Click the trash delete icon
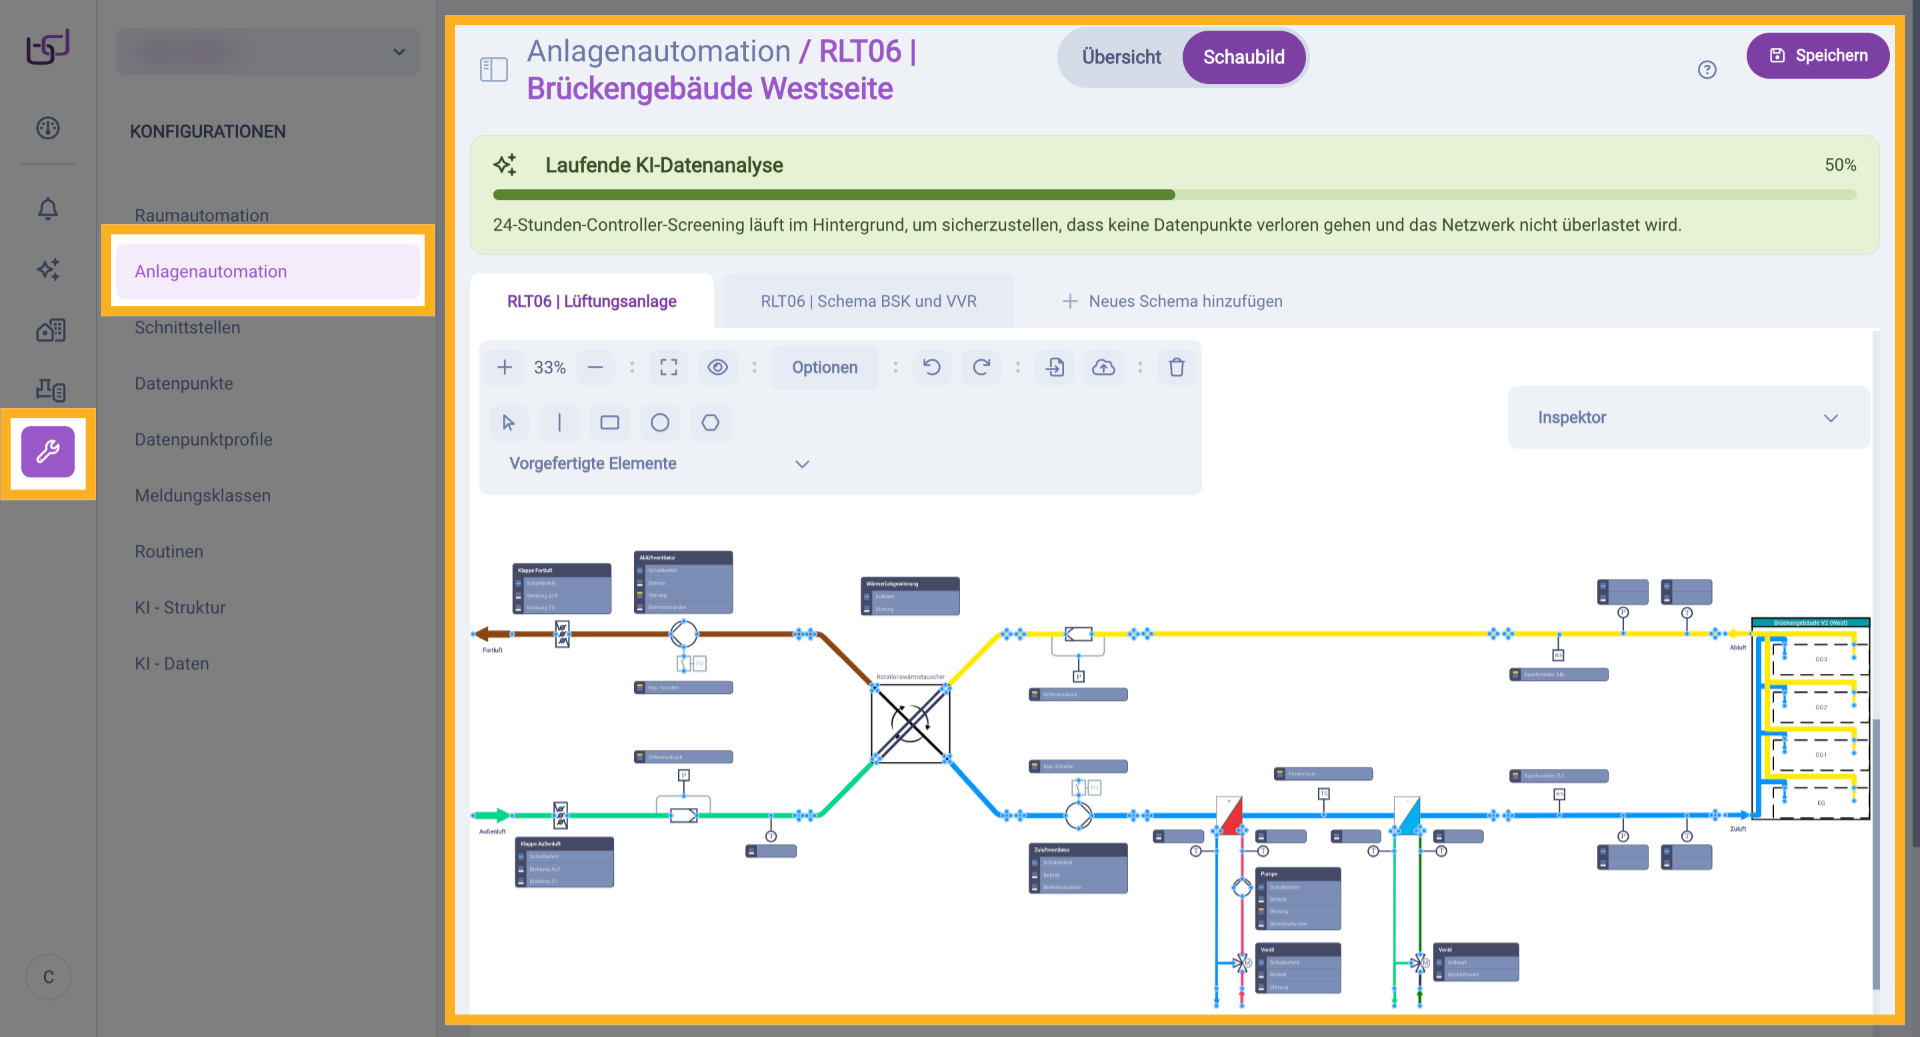Viewport: 1920px width, 1037px height. coord(1177,367)
